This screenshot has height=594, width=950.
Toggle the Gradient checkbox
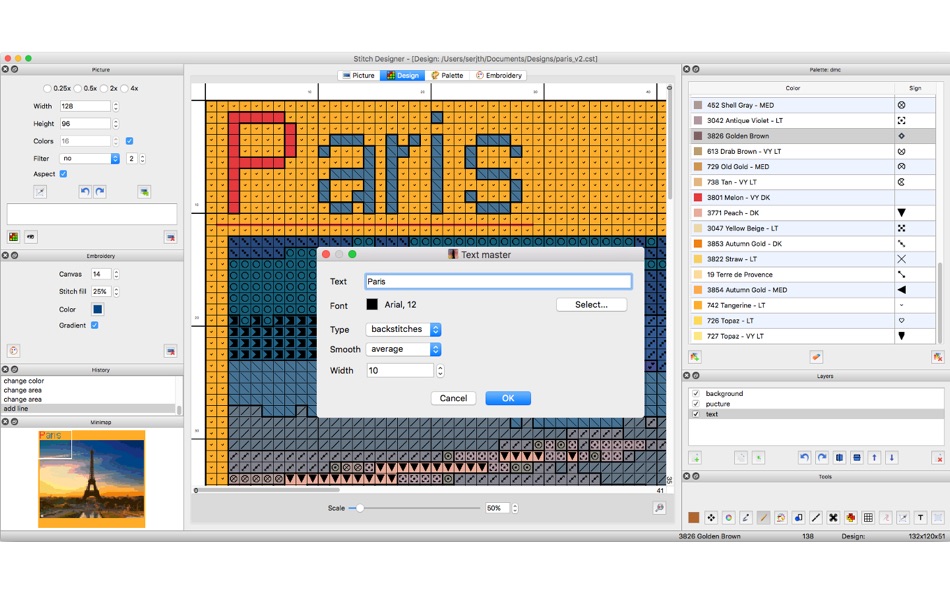tap(95, 325)
